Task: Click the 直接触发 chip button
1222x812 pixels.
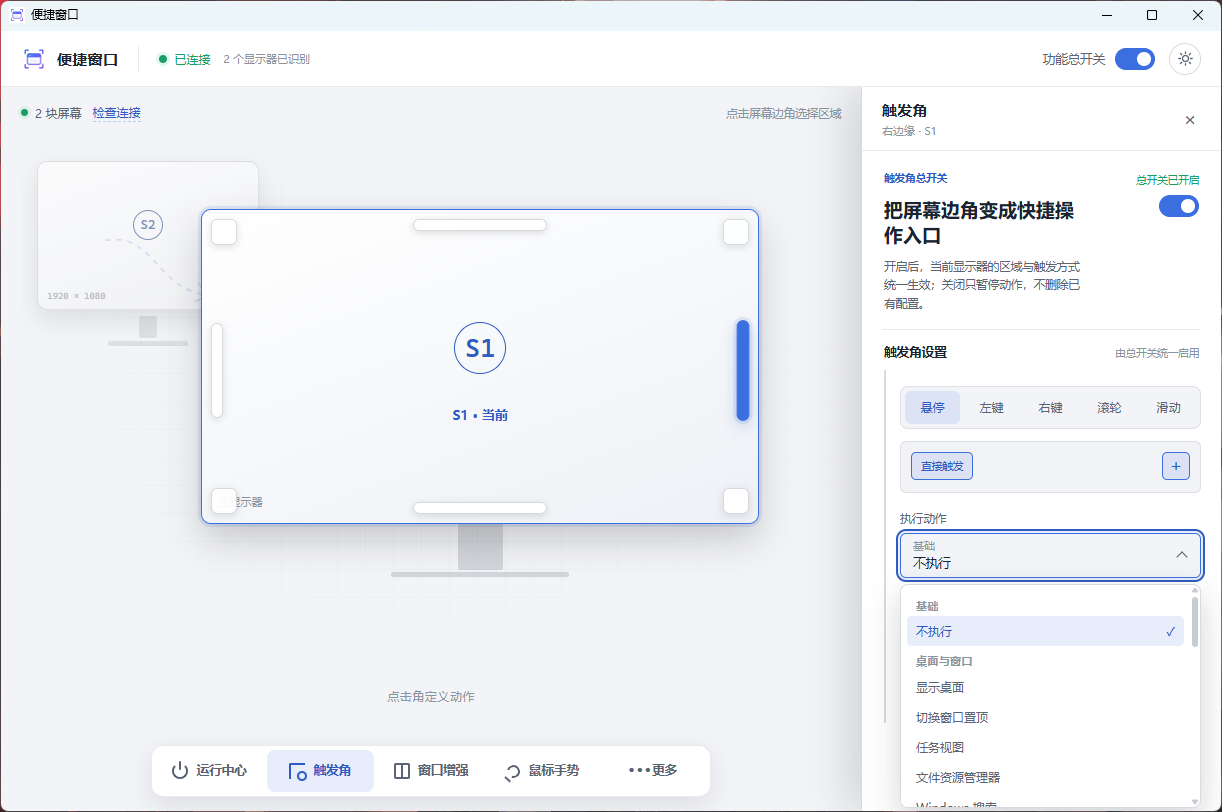Action: [942, 466]
